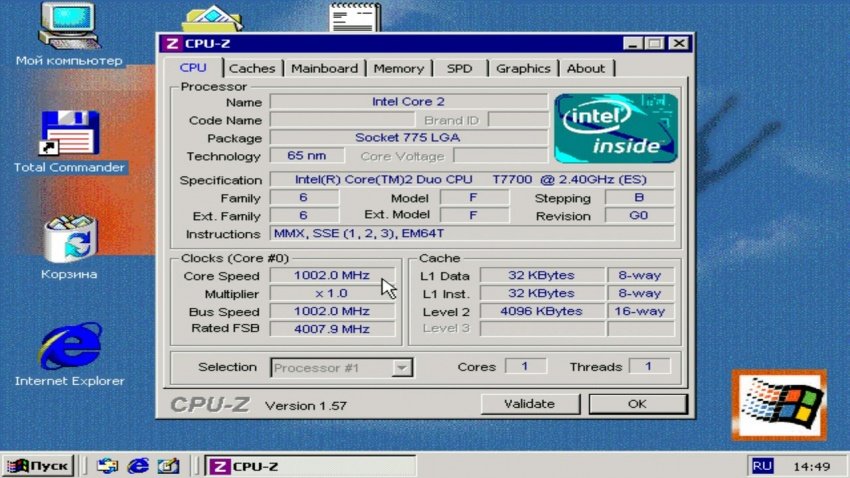Click the Instructions field MMX, SSE
850x478 pixels.
pos(472,234)
